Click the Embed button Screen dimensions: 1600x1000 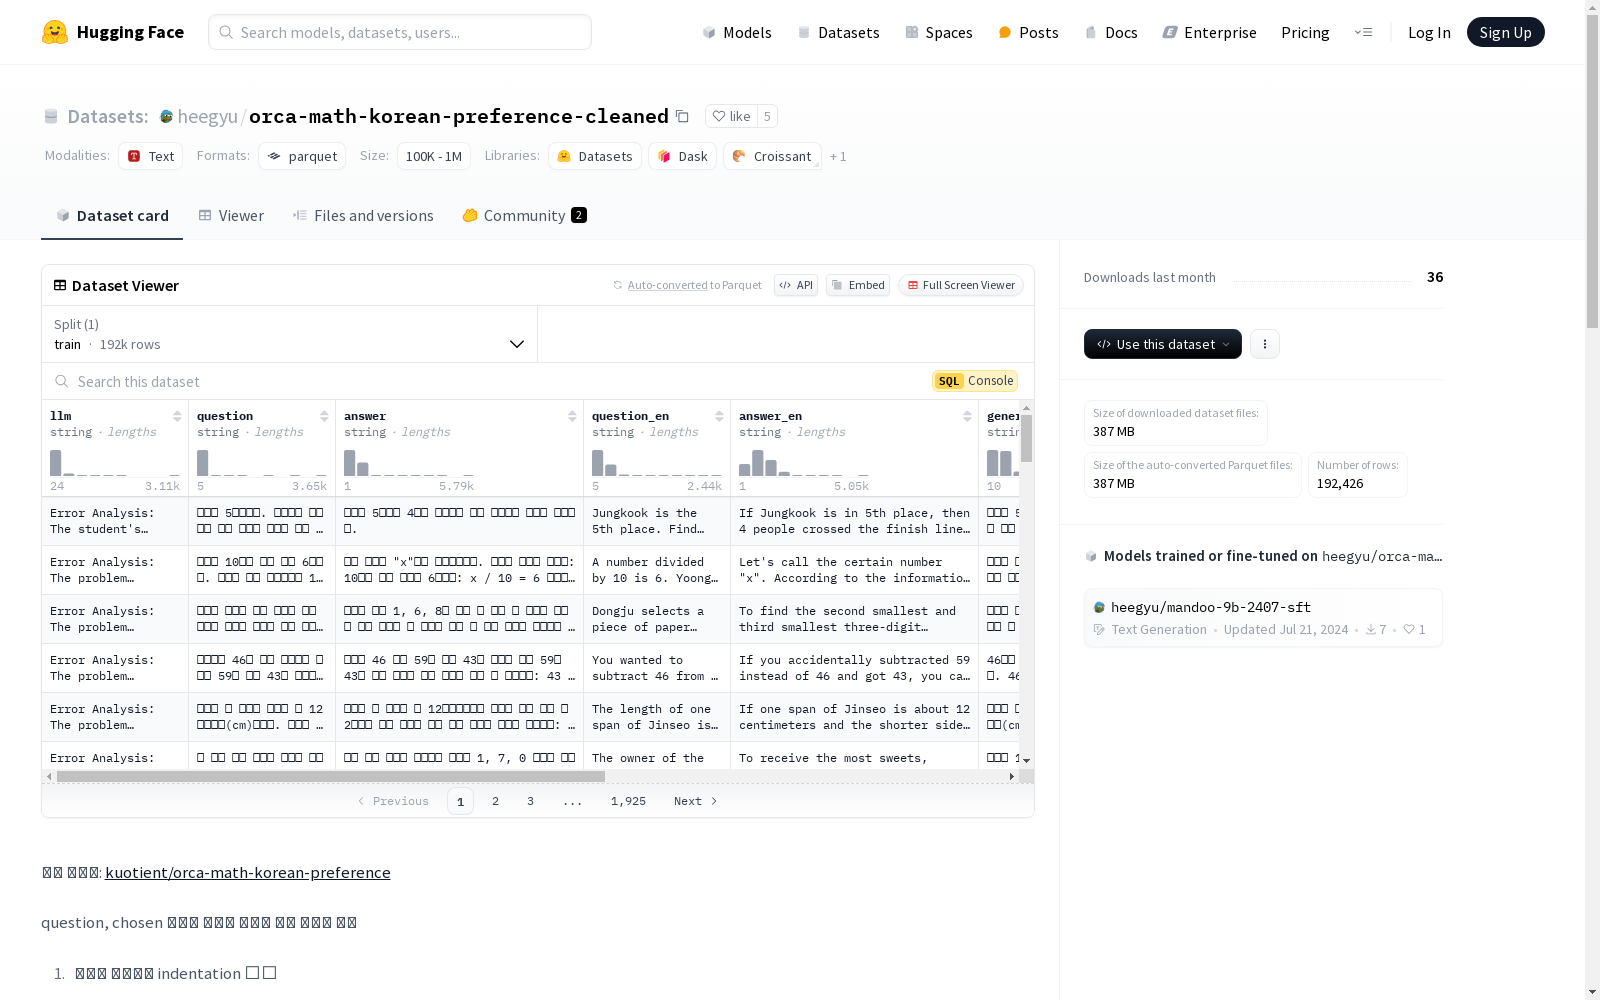858,285
